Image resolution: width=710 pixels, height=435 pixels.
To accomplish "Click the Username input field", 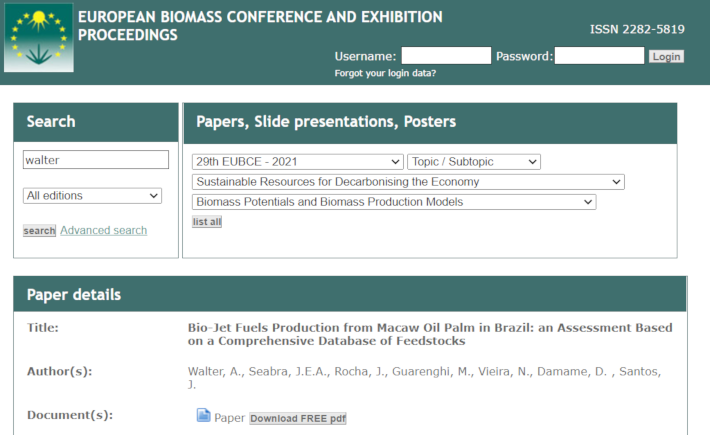I will point(446,56).
